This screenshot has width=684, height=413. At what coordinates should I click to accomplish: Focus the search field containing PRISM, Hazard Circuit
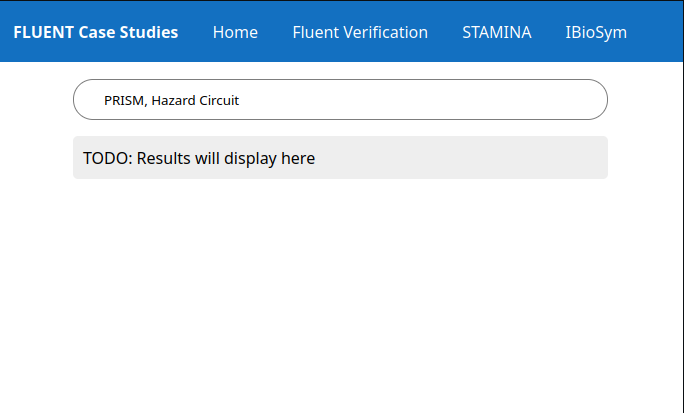[x=340, y=100]
